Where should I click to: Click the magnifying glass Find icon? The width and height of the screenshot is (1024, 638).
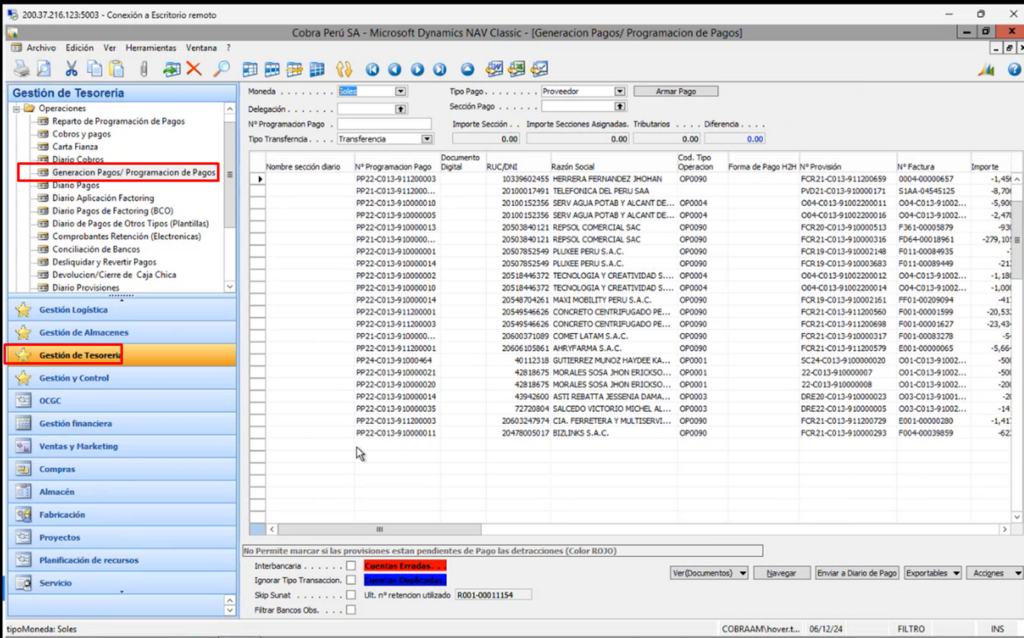coord(221,69)
